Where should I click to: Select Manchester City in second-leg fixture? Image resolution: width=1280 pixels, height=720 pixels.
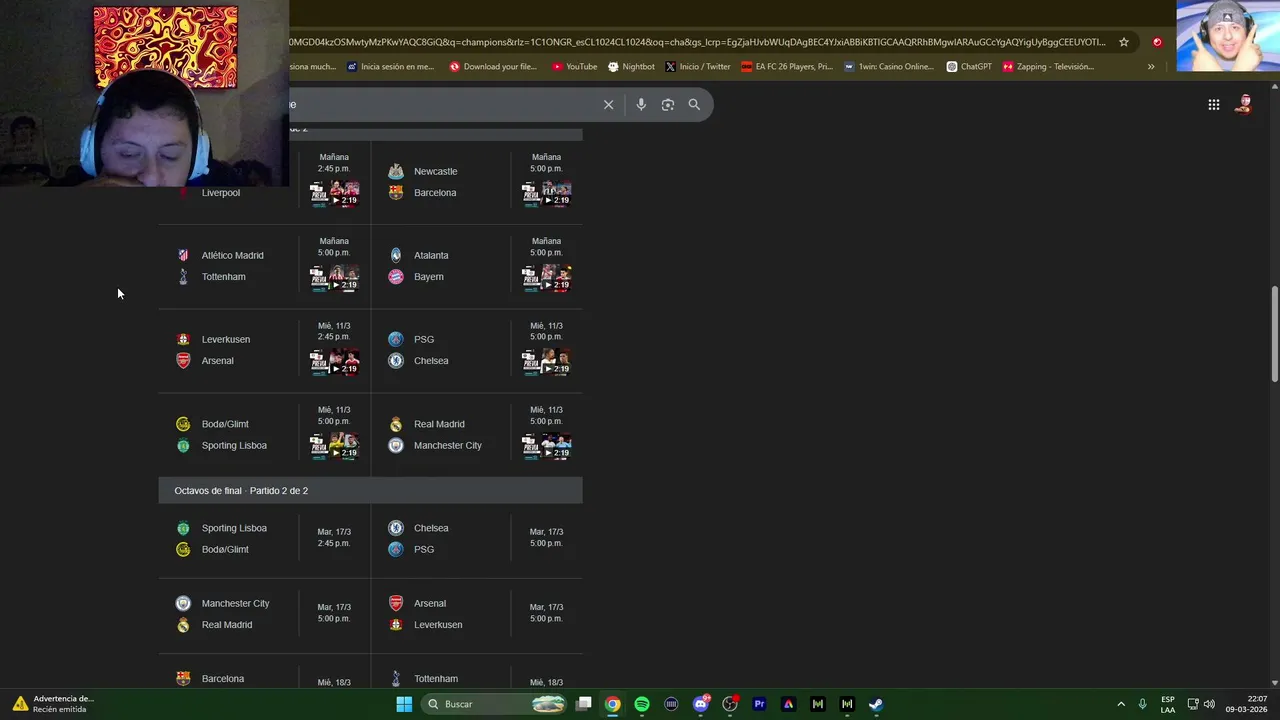[236, 603]
